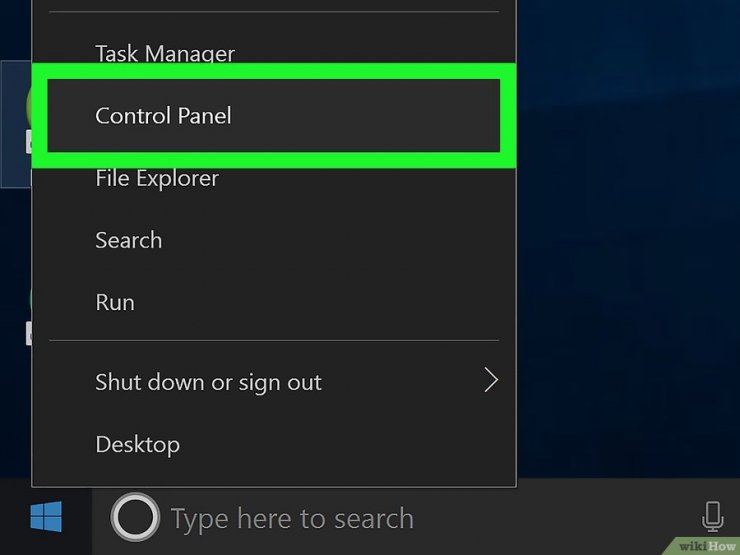The height and width of the screenshot is (555, 740).
Task: Select the Desktop menu entry
Action: [137, 444]
